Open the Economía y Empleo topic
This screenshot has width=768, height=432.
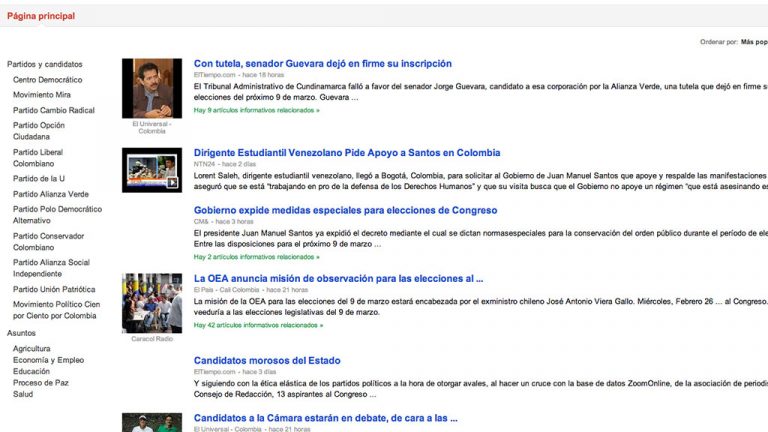tap(48, 360)
